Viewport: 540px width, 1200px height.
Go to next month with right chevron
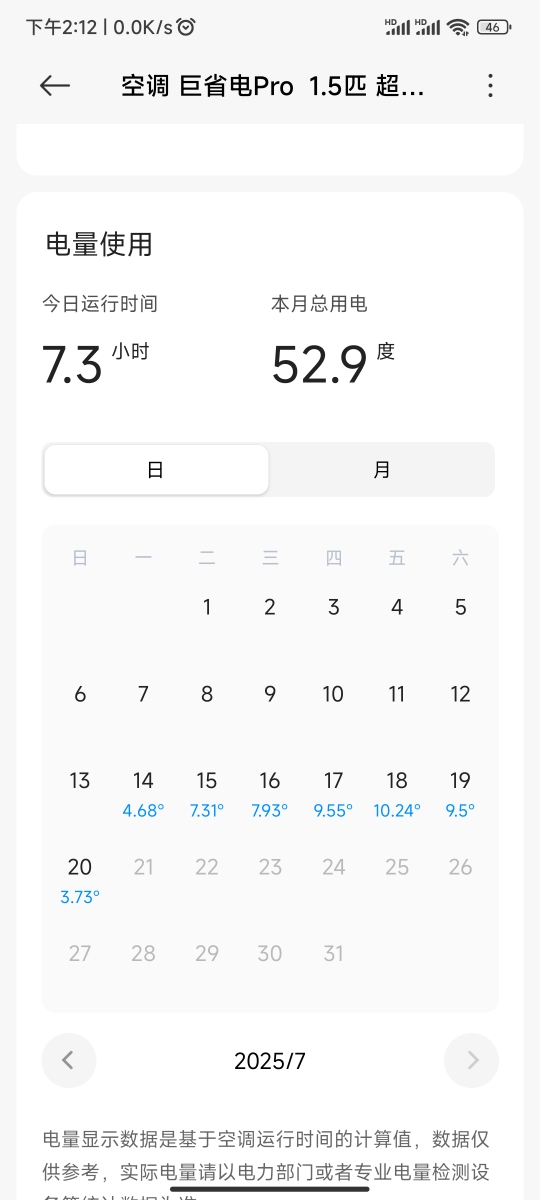472,1061
